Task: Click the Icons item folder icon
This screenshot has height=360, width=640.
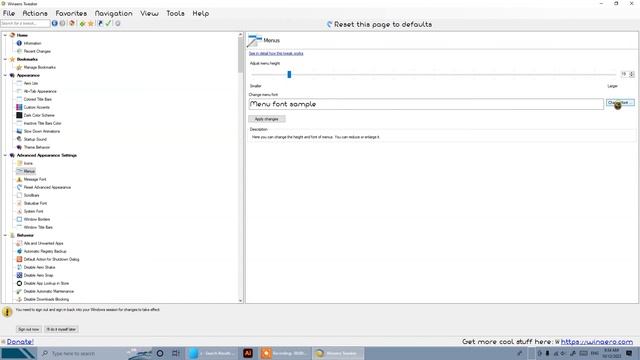Action: 19,163
